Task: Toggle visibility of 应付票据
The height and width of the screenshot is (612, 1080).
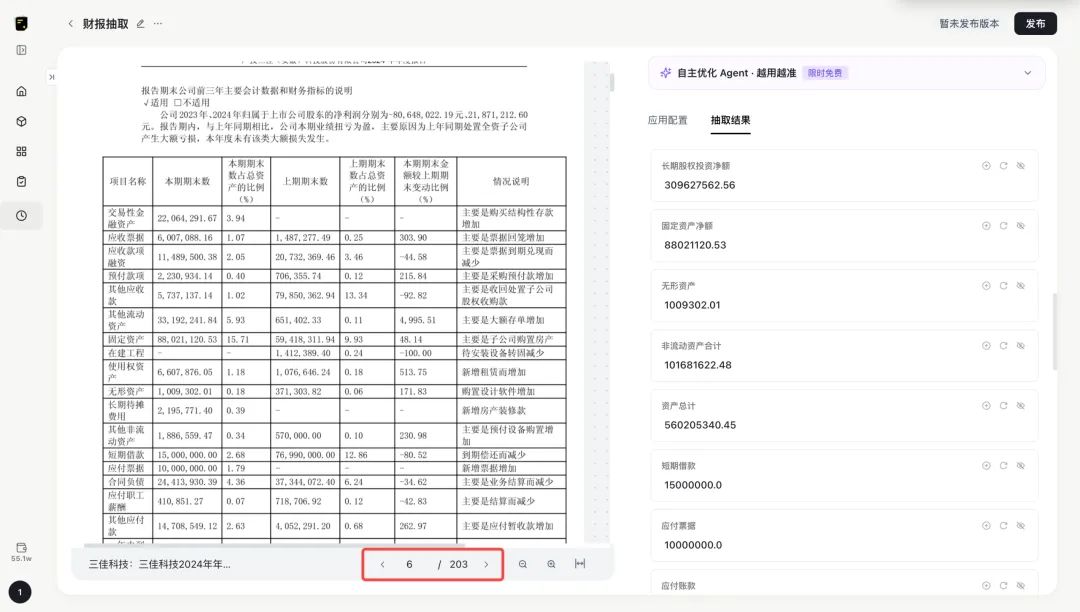Action: [x=1021, y=525]
